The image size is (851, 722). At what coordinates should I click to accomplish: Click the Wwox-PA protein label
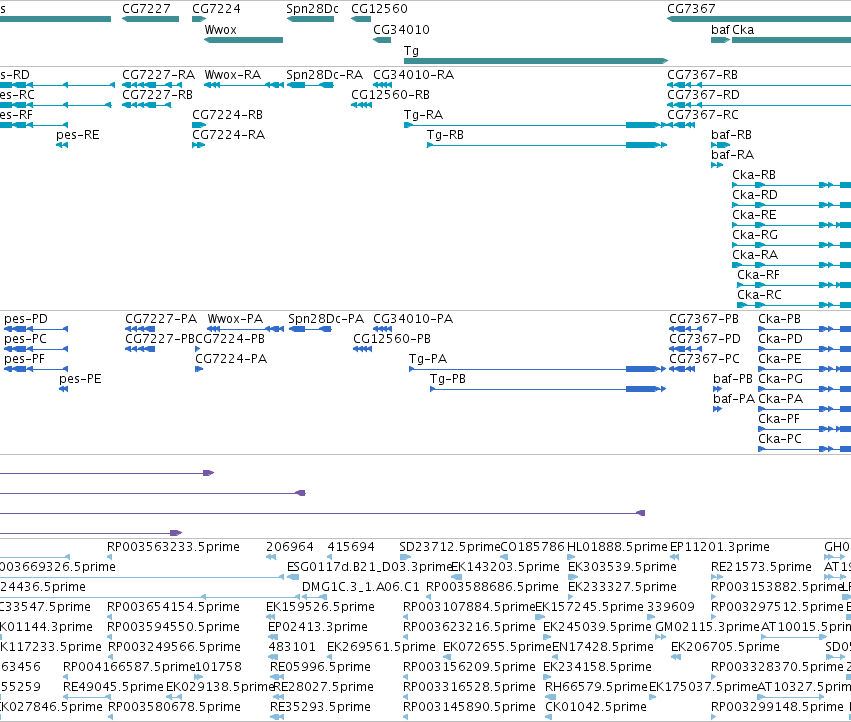(x=235, y=319)
